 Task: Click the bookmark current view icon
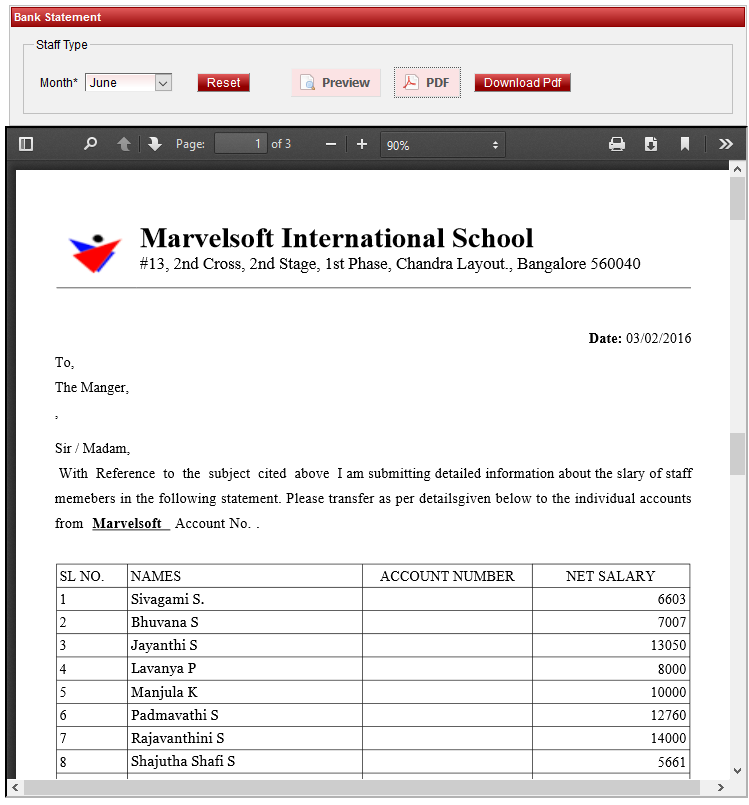coord(685,144)
